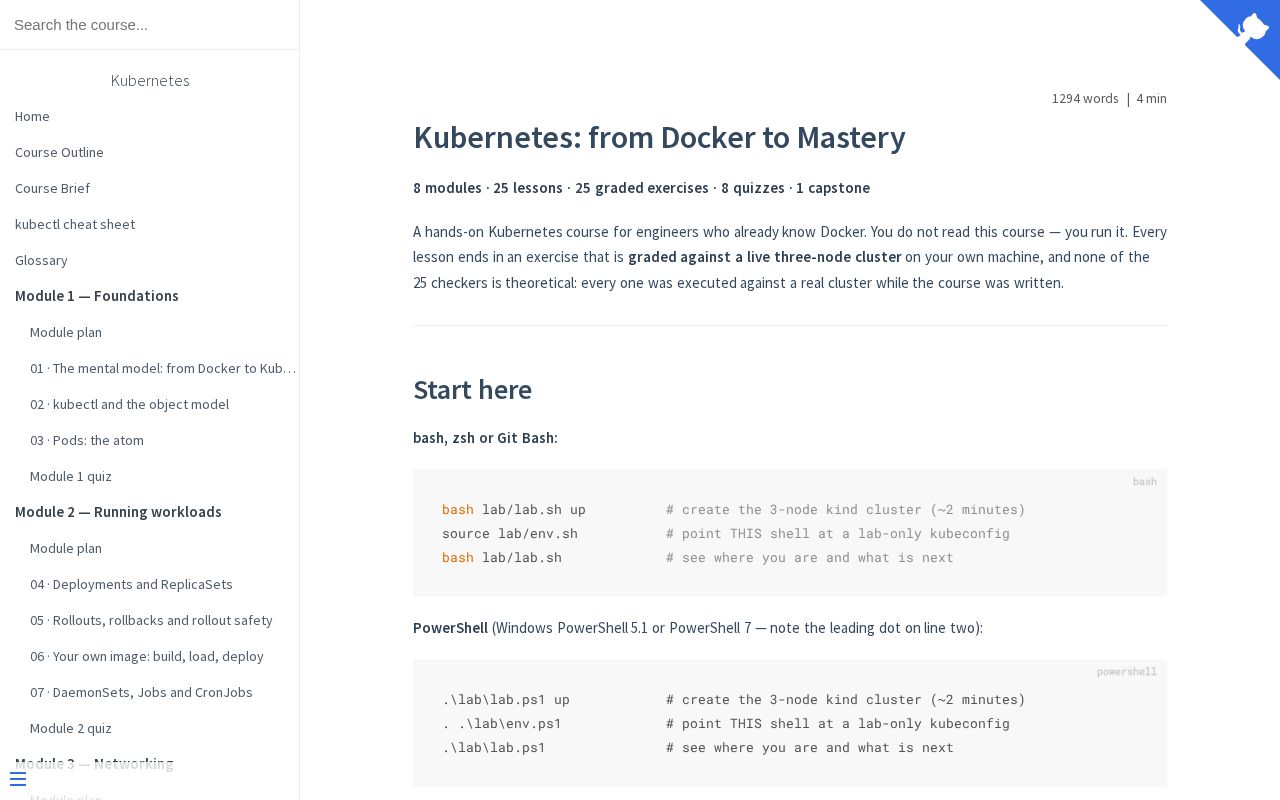
Task: Open Module plan under Module 2
Action: tap(66, 548)
